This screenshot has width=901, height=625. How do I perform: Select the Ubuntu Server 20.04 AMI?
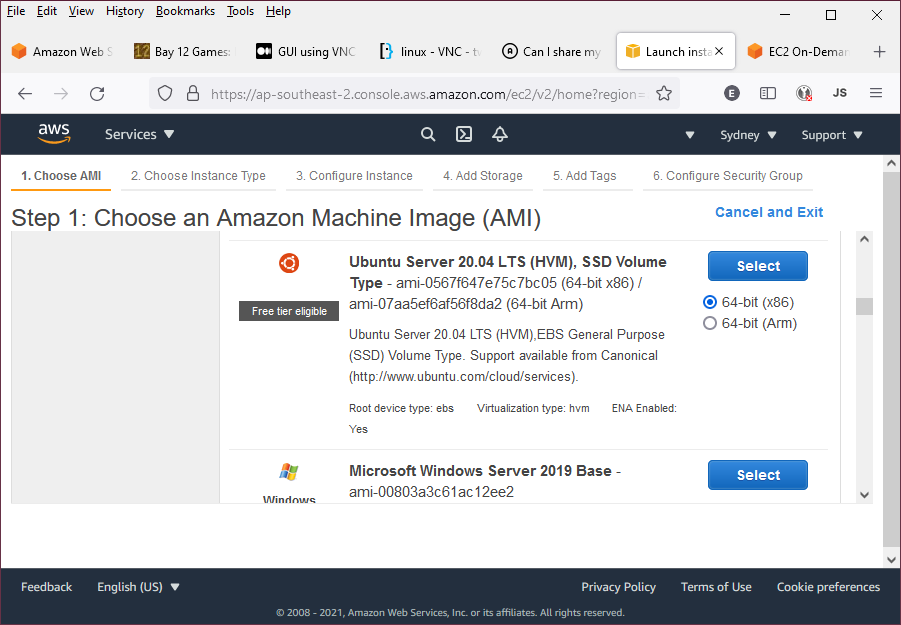tap(758, 266)
